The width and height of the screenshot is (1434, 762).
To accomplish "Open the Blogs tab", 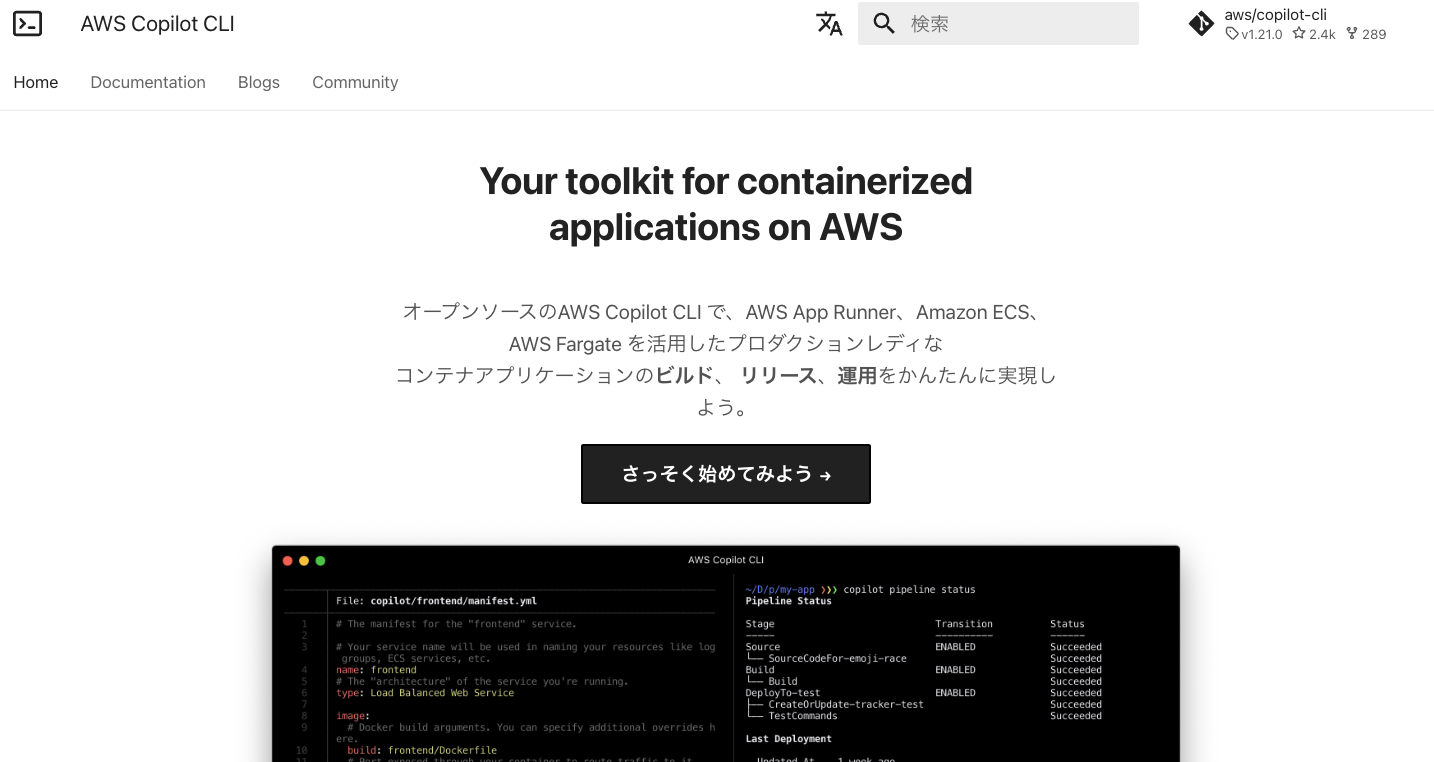I will [x=259, y=82].
